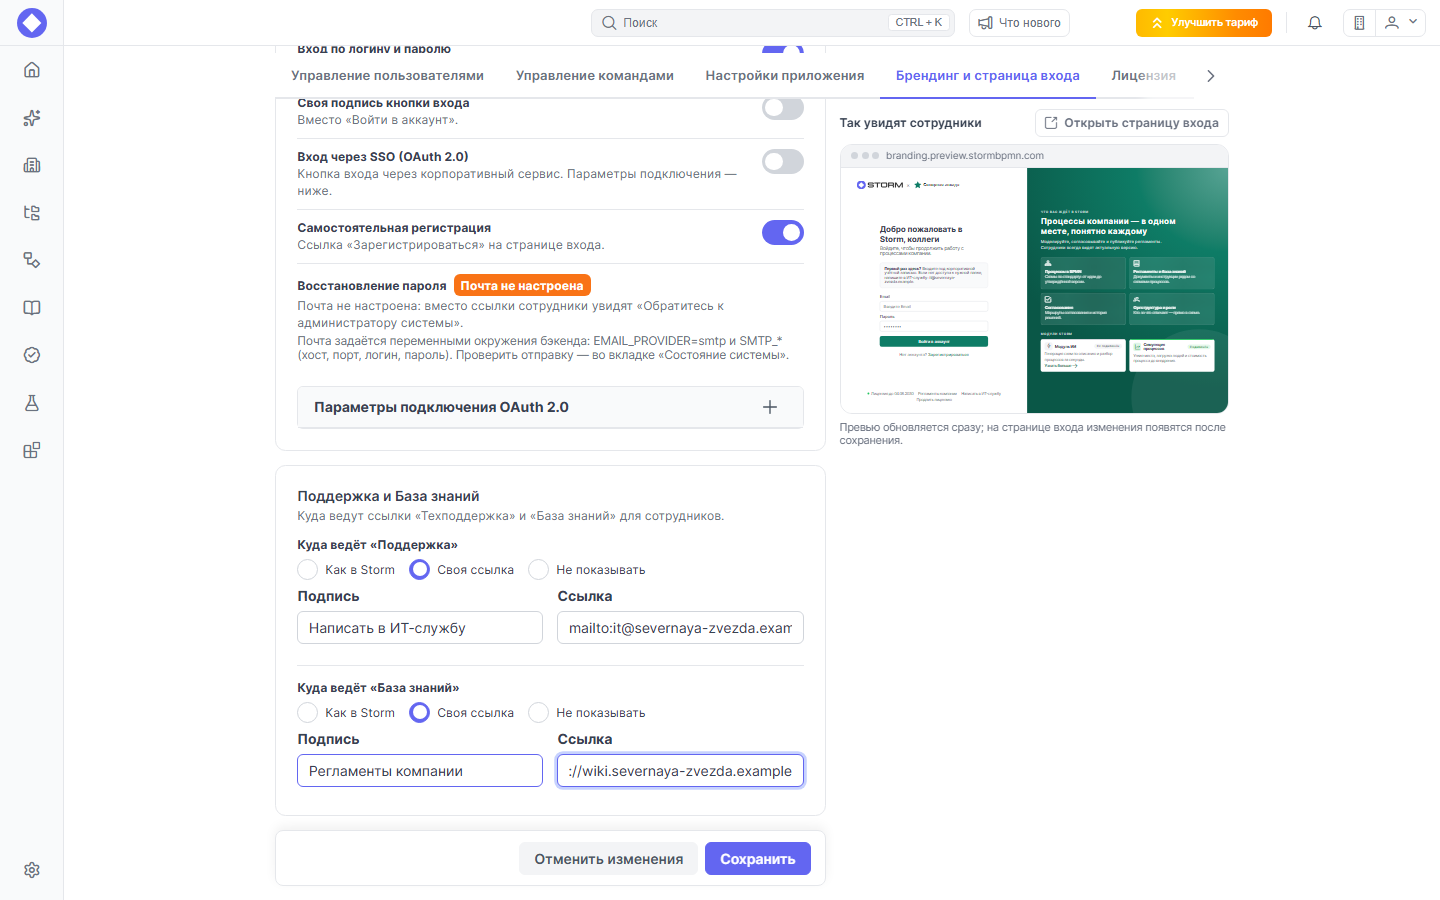Click the support mailto link field
Image resolution: width=1440 pixels, height=900 pixels.
(x=680, y=628)
